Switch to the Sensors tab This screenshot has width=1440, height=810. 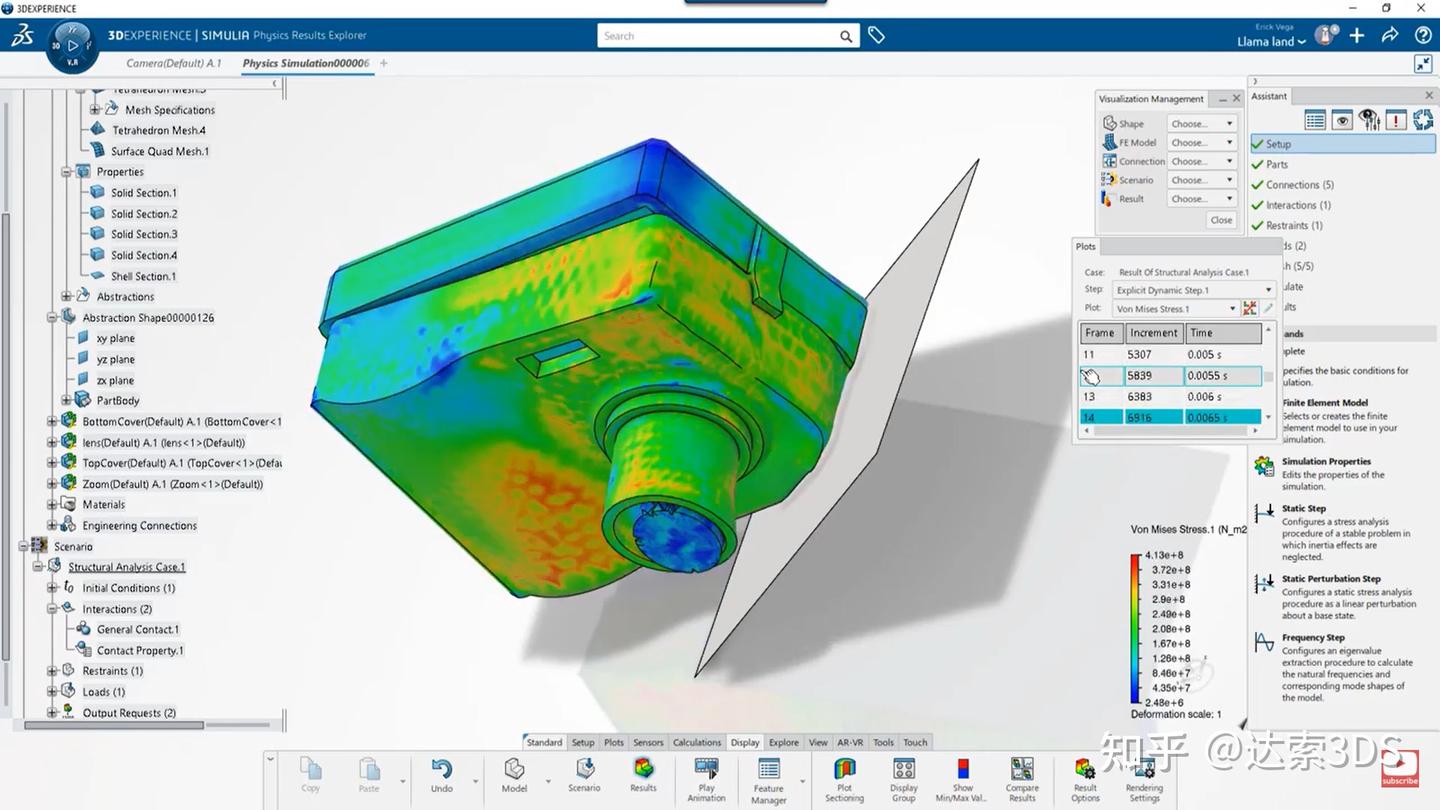coord(648,742)
